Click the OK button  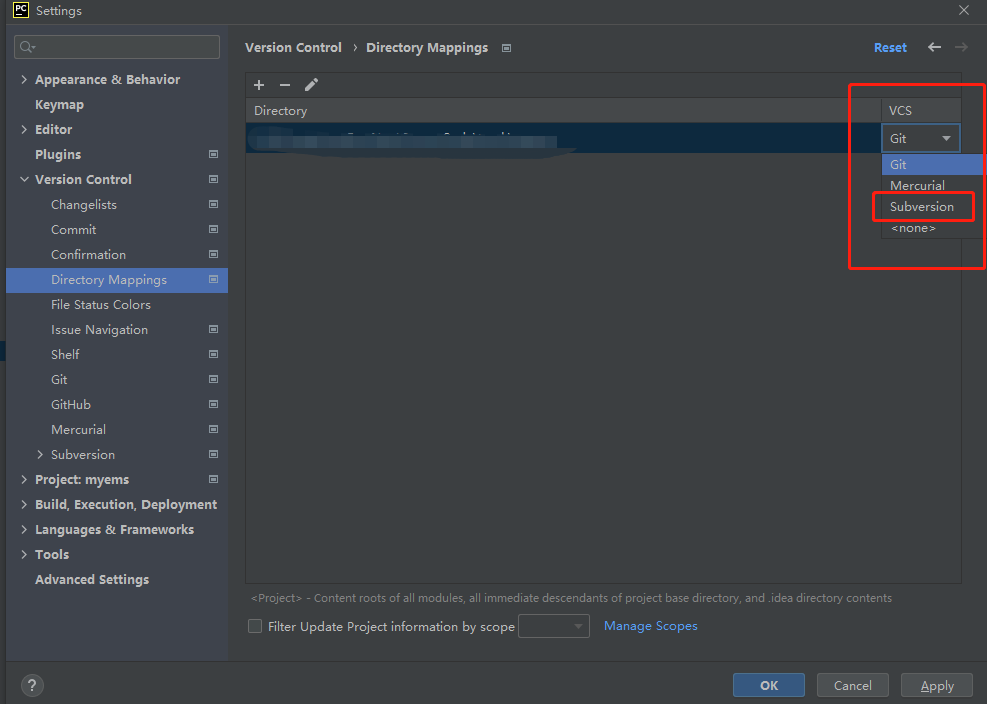(x=769, y=685)
